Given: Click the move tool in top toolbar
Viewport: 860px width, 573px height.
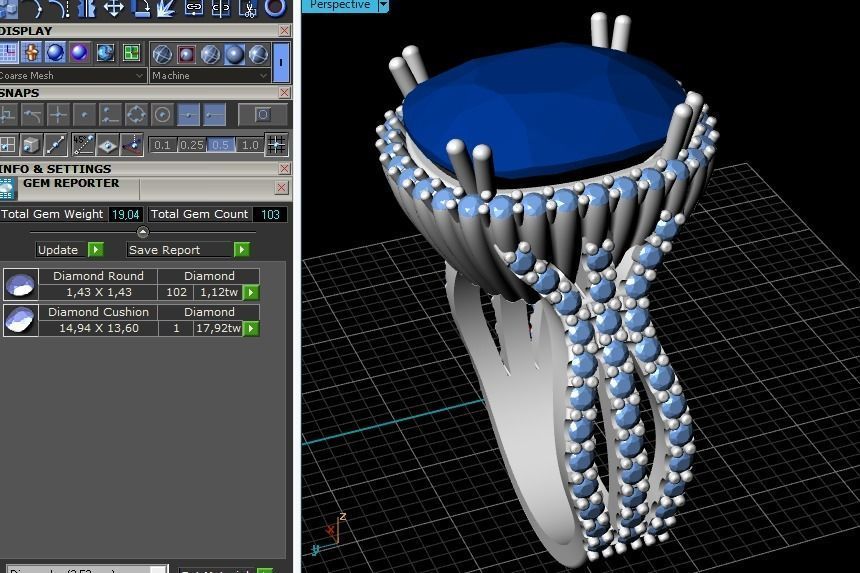Looking at the screenshot, I should coord(114,8).
